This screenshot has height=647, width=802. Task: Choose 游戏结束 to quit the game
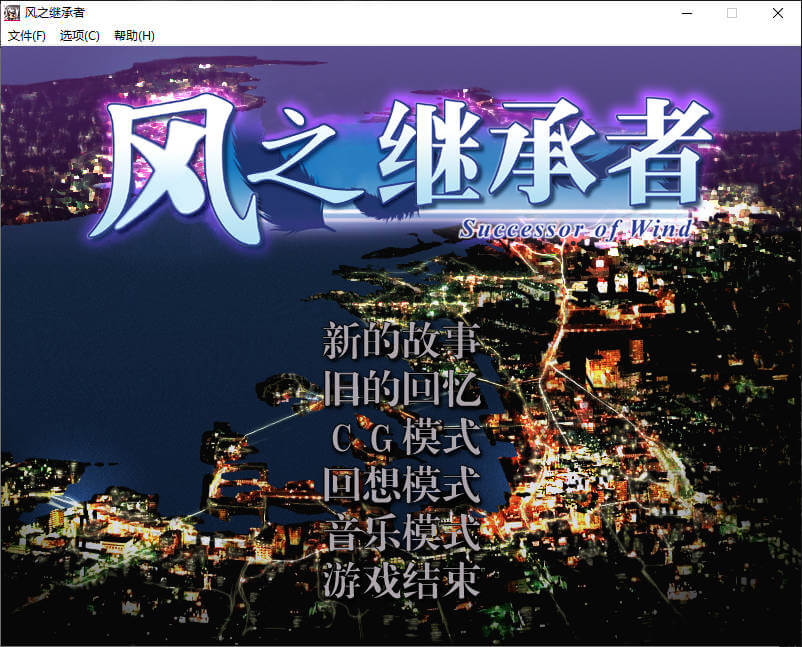pos(401,580)
